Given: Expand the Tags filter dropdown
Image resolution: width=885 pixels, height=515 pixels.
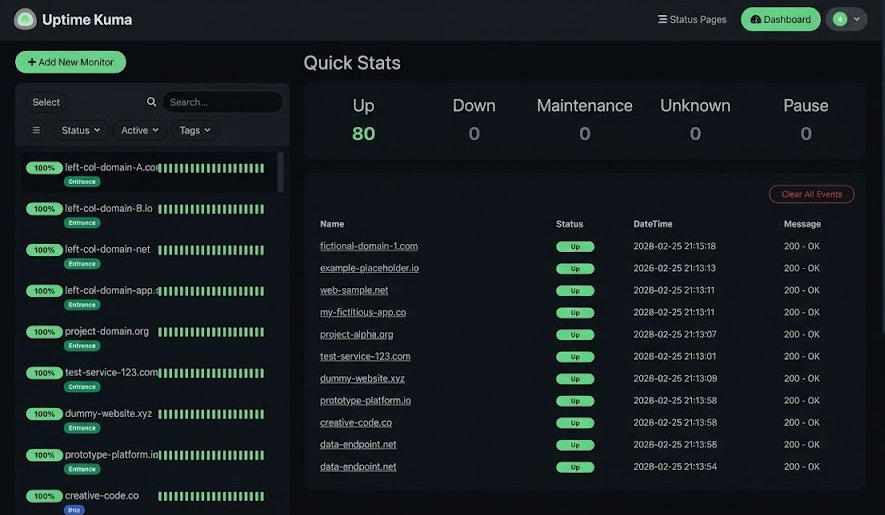Looking at the screenshot, I should coord(195,130).
